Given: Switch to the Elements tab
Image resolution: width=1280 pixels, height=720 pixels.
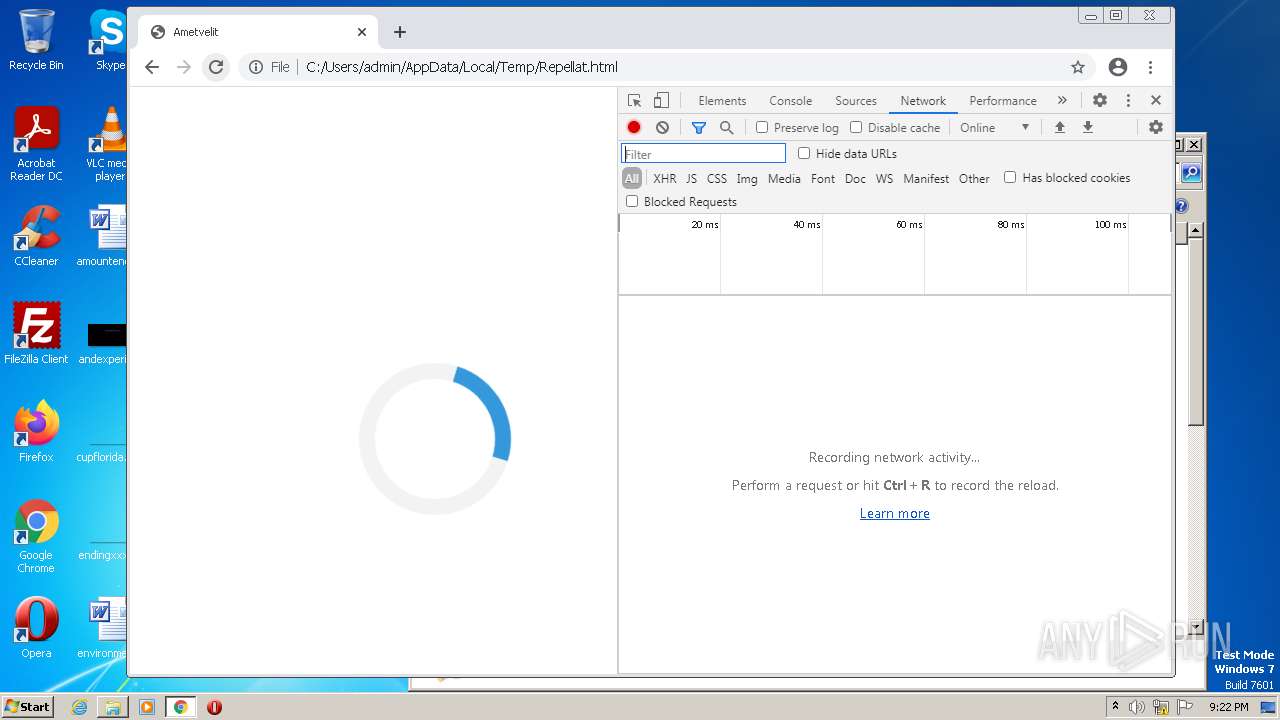Looking at the screenshot, I should [722, 101].
